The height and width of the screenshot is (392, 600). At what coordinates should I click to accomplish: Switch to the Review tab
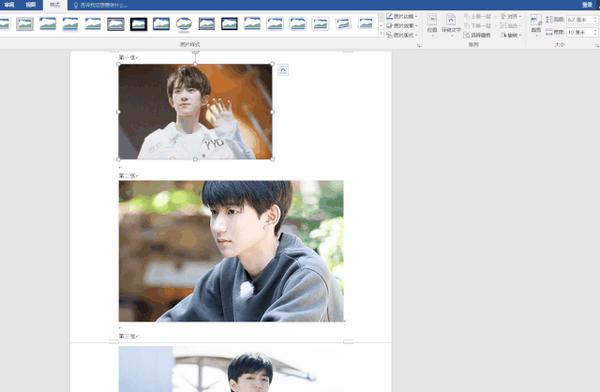click(x=9, y=5)
